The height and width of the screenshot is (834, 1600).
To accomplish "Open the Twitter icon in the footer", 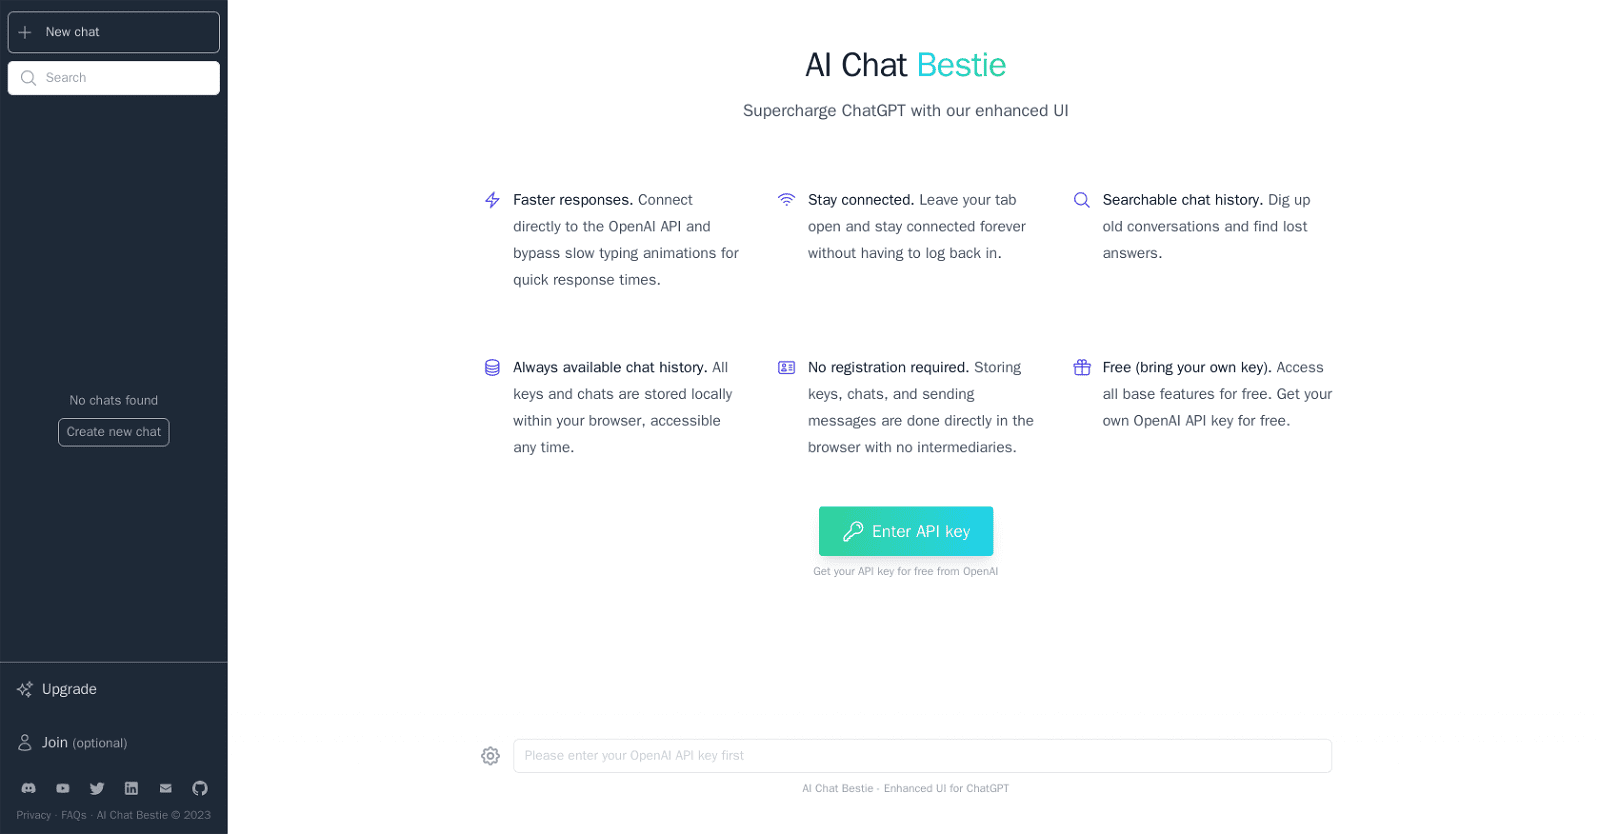I will 96,788.
